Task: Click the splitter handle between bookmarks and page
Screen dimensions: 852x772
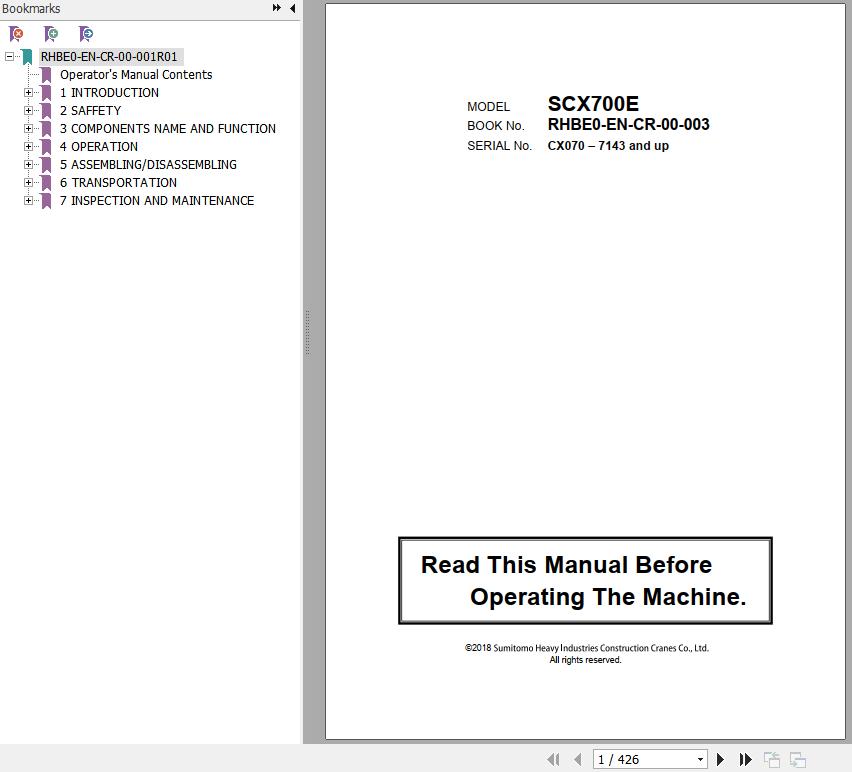Action: pos(308,332)
